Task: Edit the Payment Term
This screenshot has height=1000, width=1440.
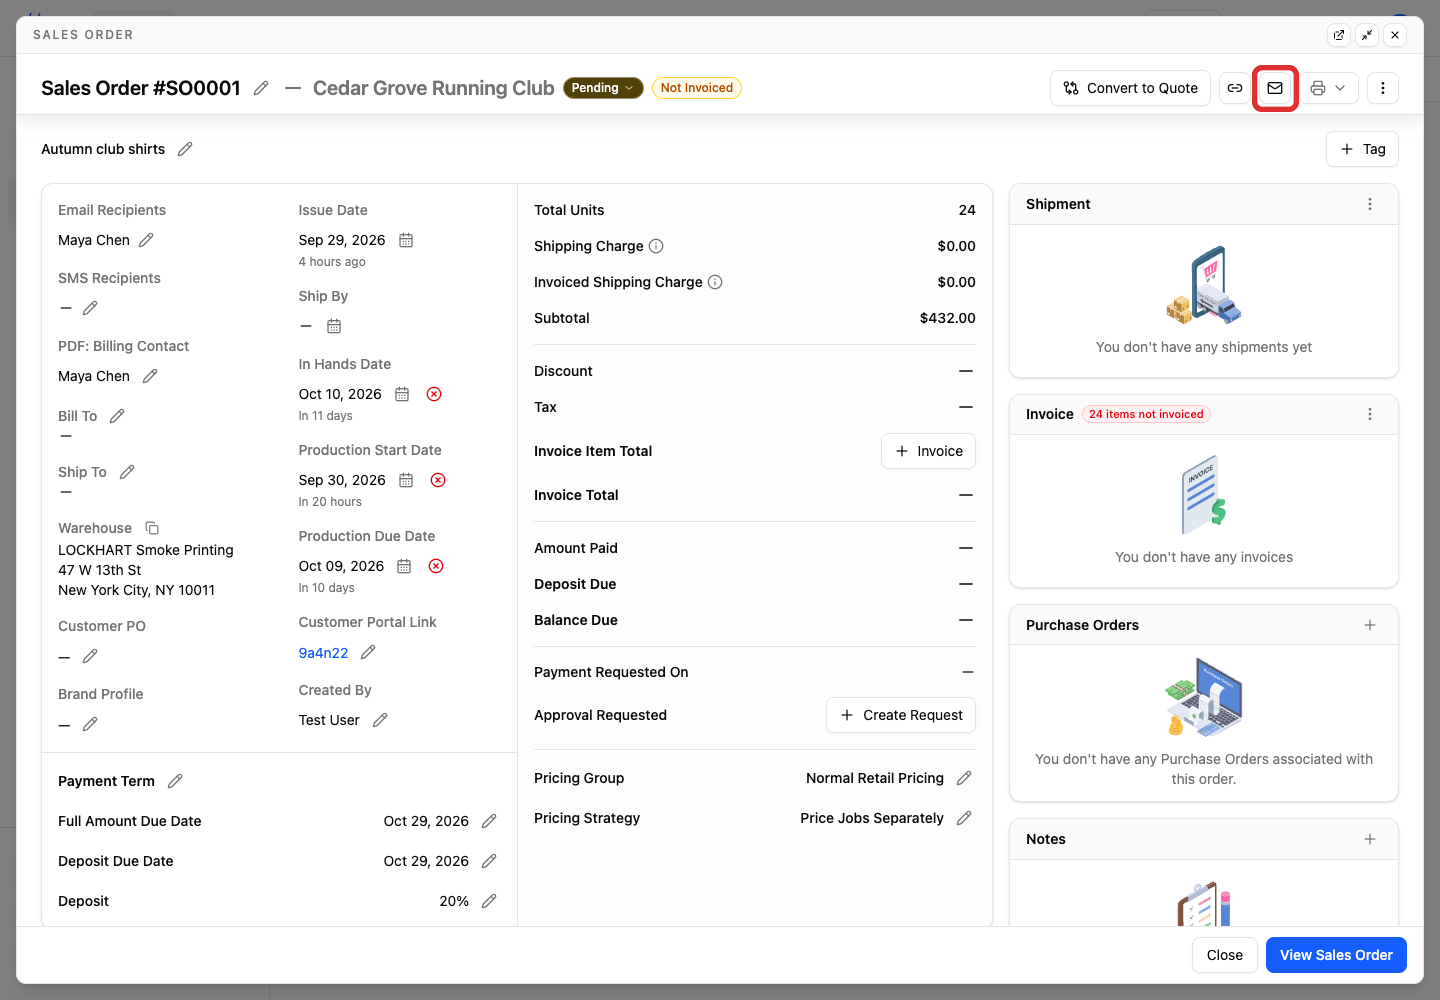Action: 175,781
